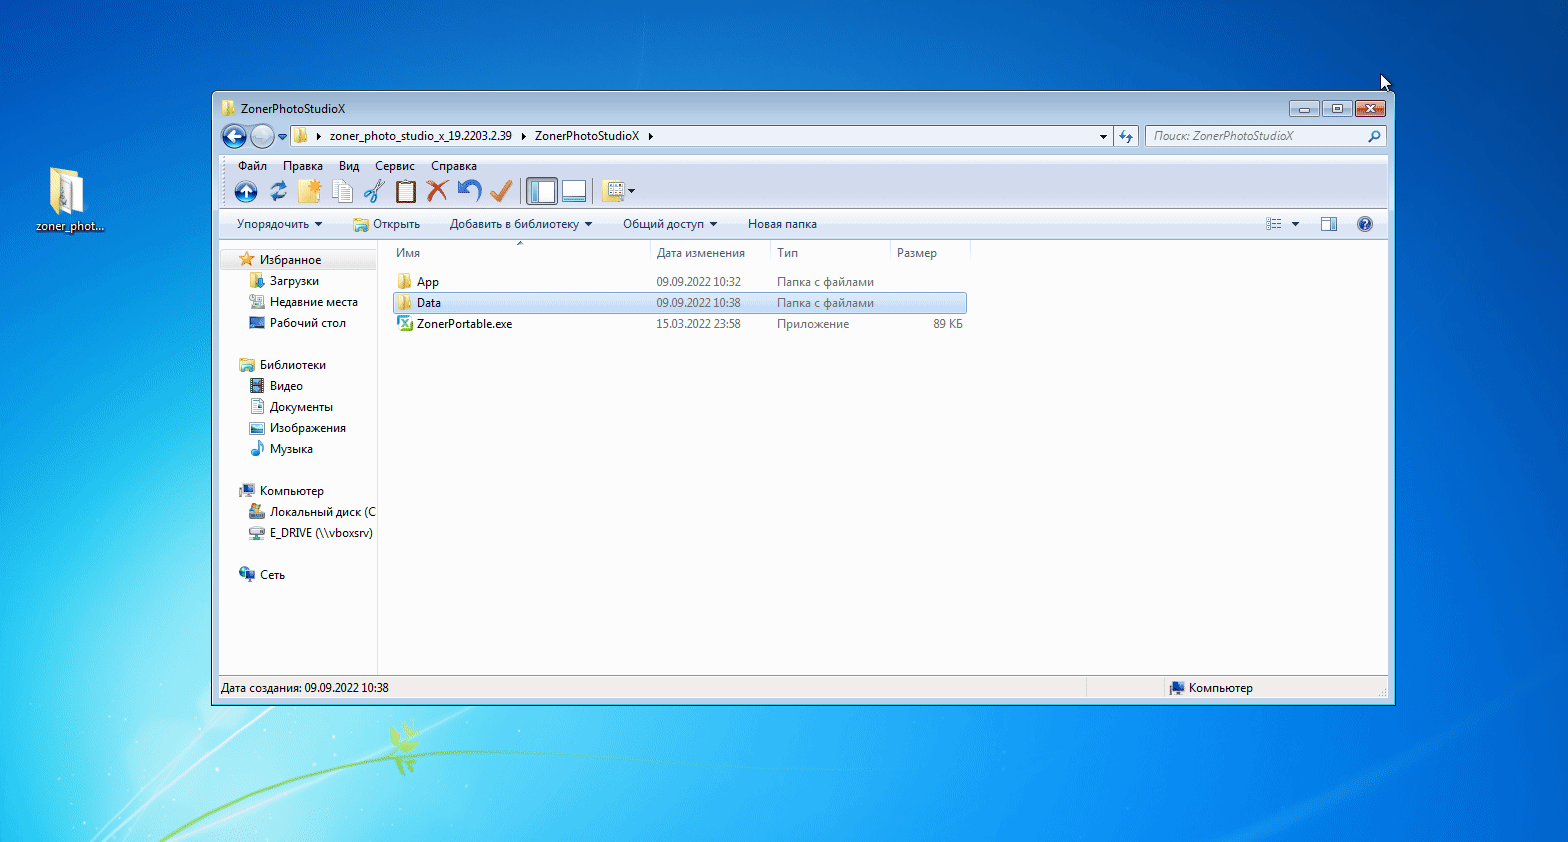Click the Поиск: ZonerPhotoStudioX search field
Viewport: 1568px width, 842px height.
[x=1265, y=136]
